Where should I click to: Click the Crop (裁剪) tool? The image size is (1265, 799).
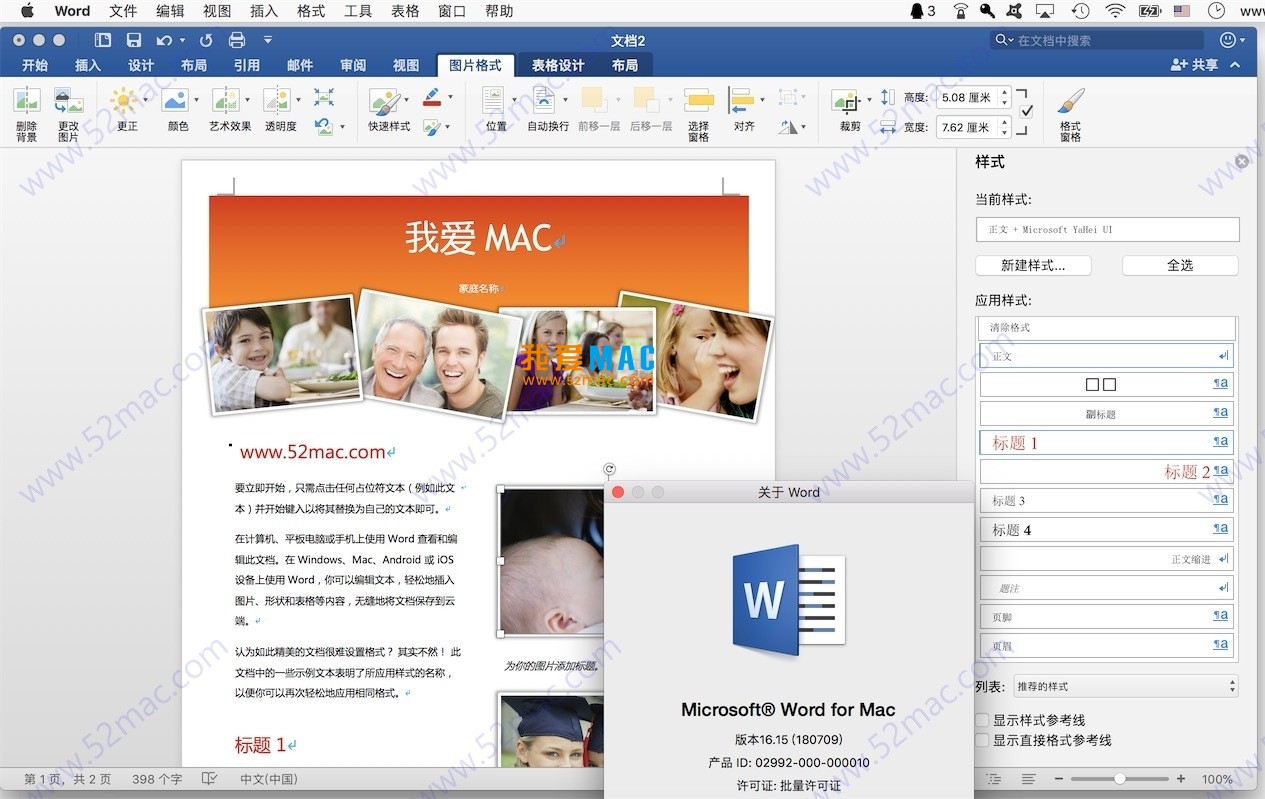[846, 101]
